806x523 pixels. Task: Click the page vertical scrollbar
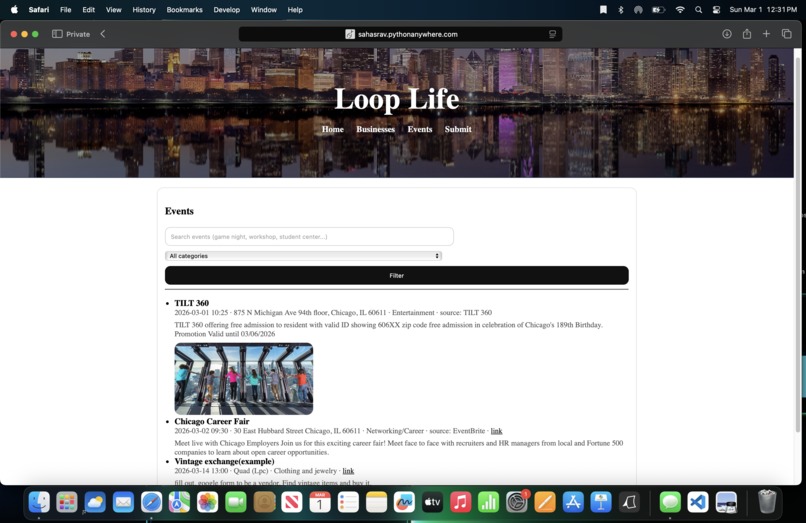tap(798, 247)
